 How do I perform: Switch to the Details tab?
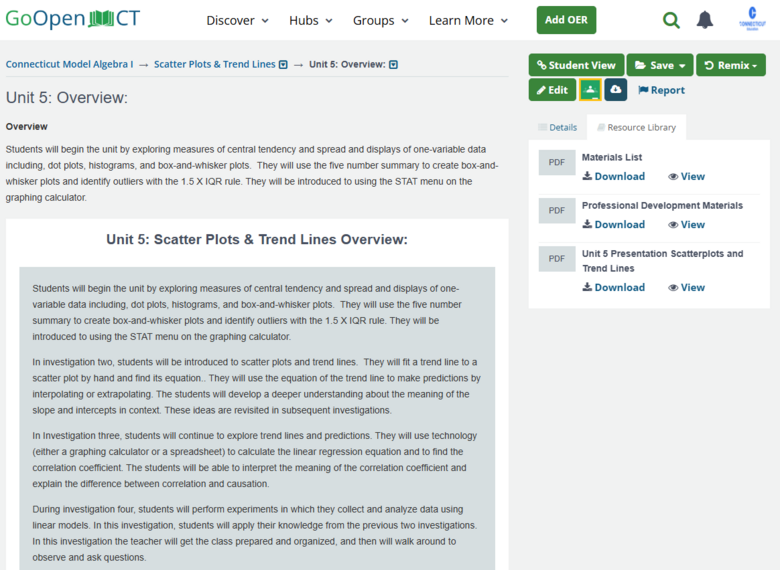coord(558,127)
